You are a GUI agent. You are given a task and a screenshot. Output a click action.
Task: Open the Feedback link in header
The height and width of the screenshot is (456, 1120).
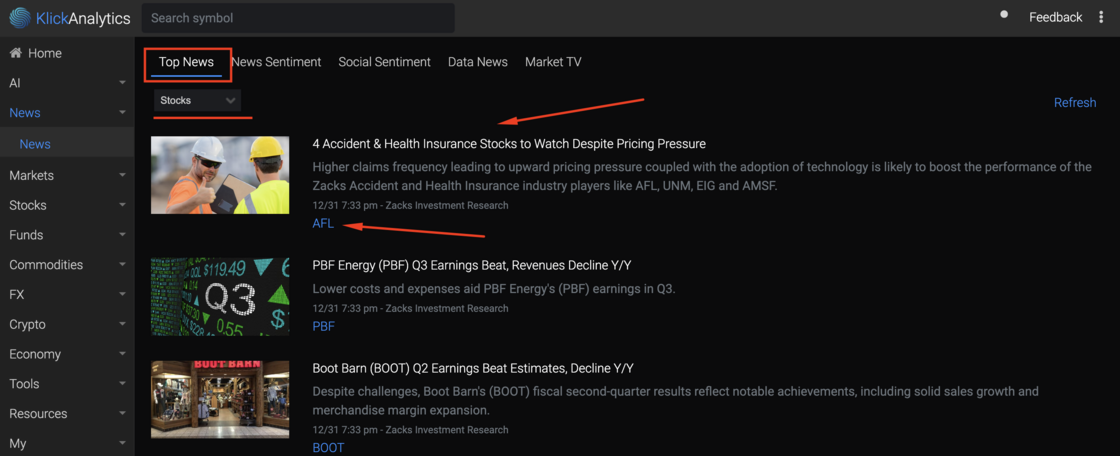(1055, 17)
